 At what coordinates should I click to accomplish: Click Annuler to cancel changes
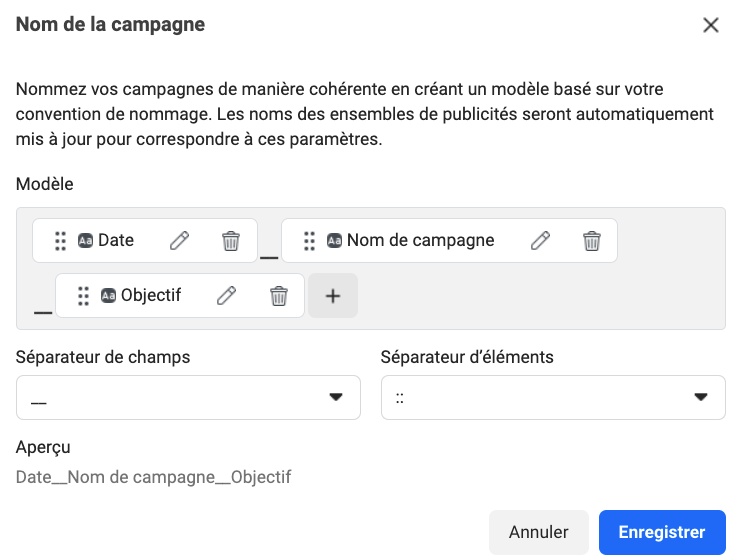click(x=538, y=532)
